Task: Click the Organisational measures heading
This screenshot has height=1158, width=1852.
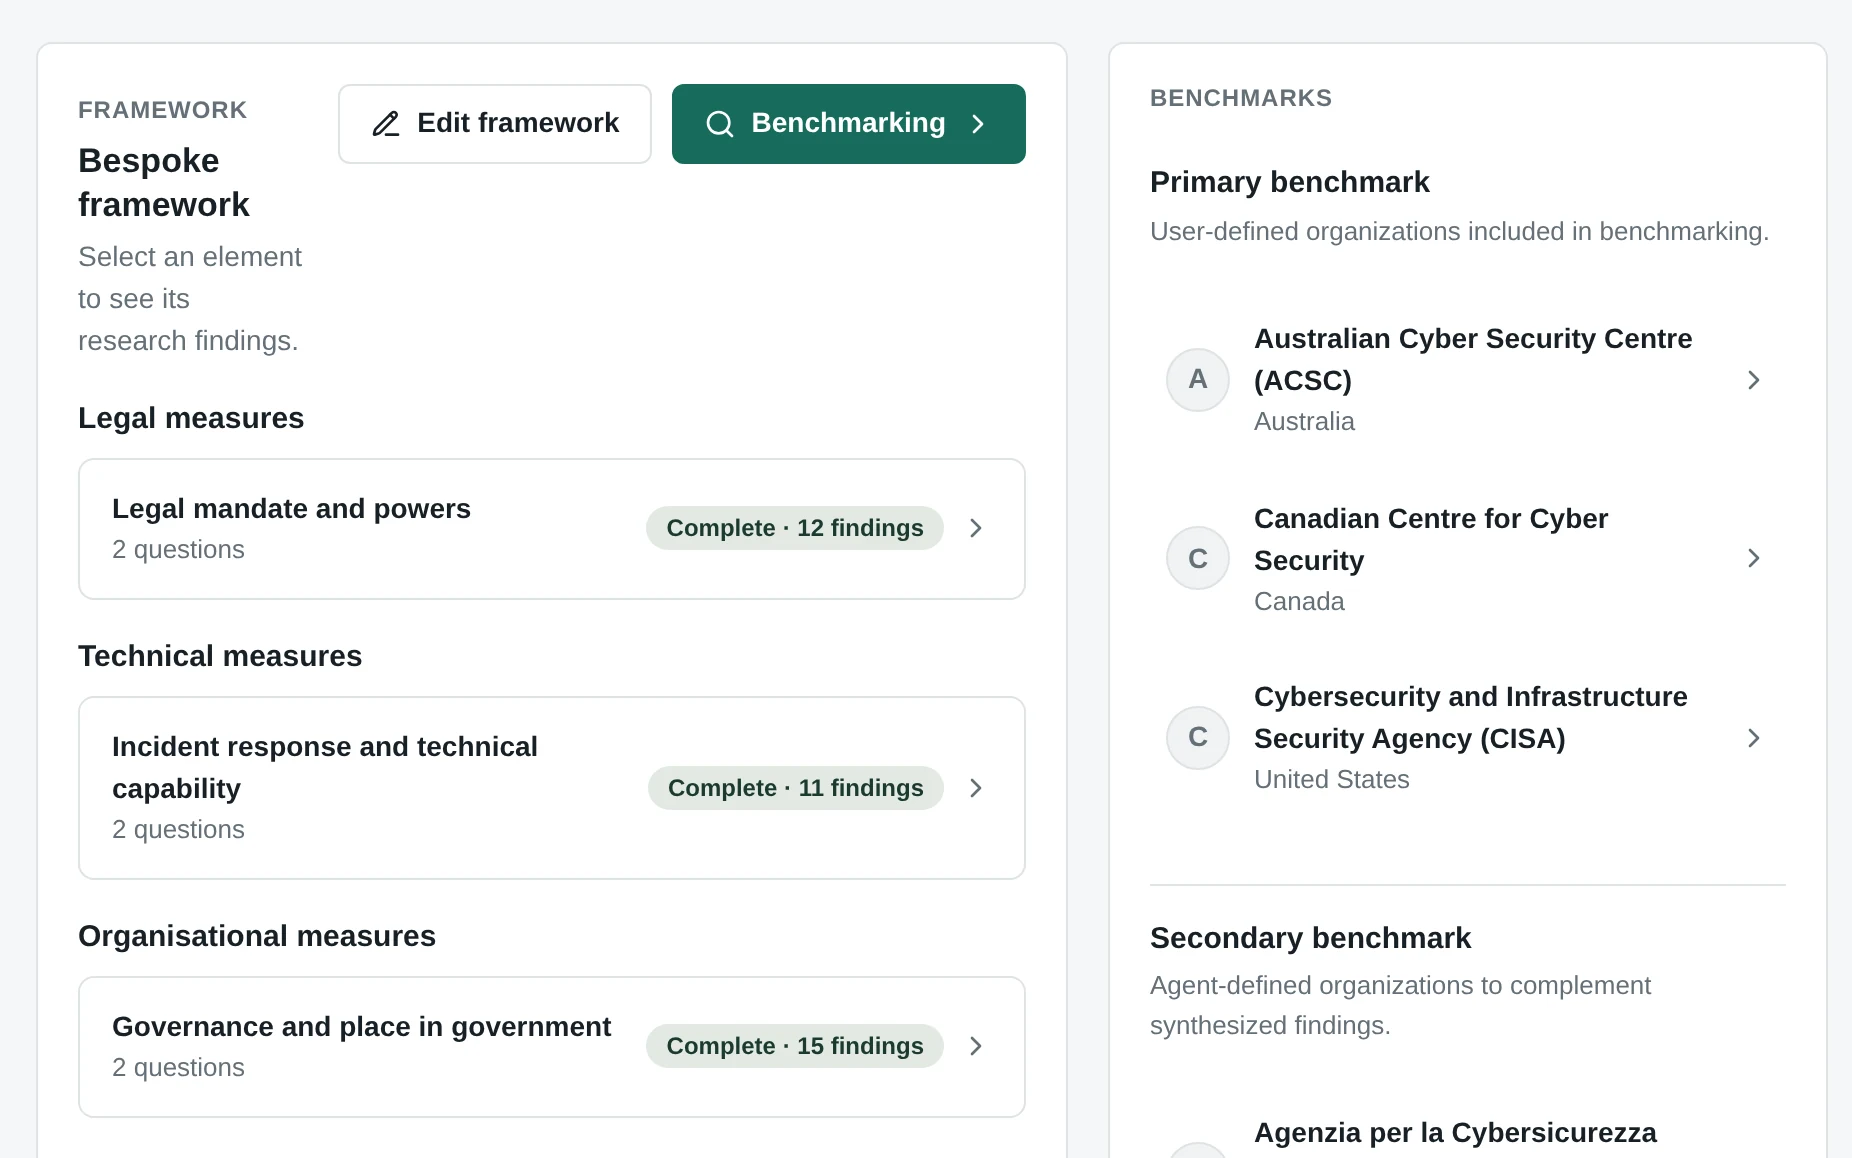Action: pyautogui.click(x=257, y=936)
